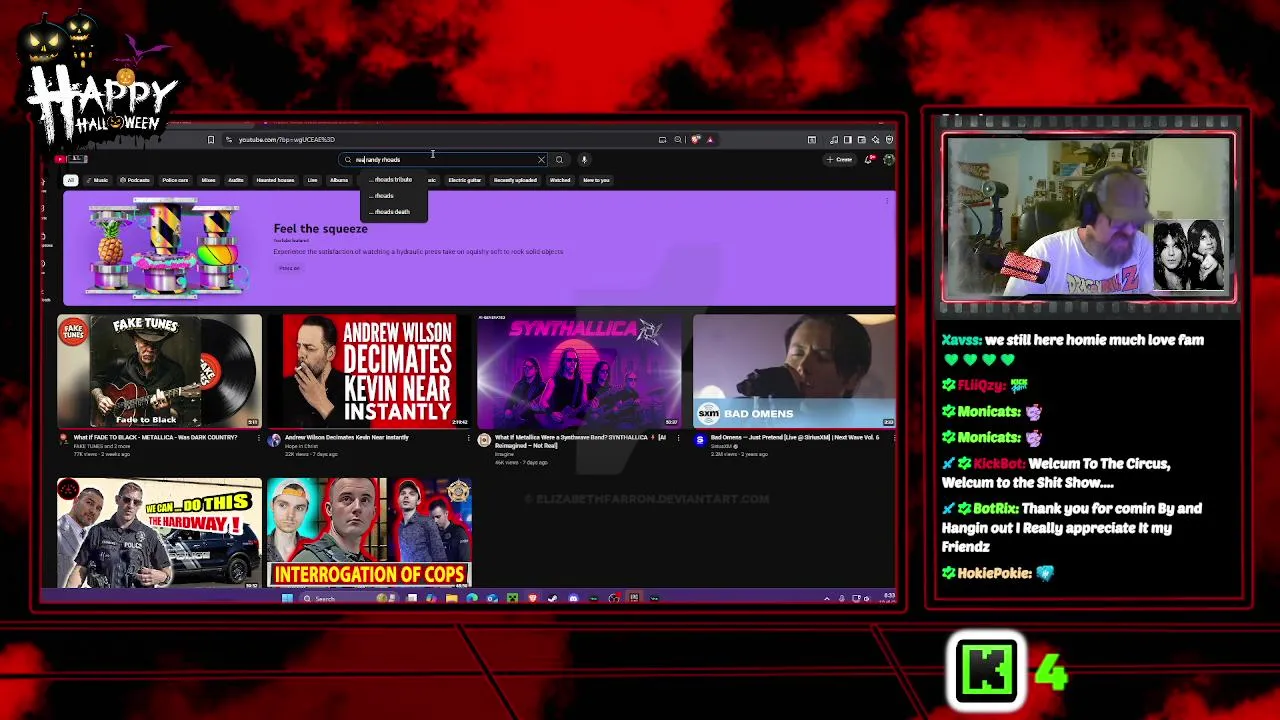Open YouTube notifications bell
The image size is (1280, 720).
pyautogui.click(x=868, y=159)
